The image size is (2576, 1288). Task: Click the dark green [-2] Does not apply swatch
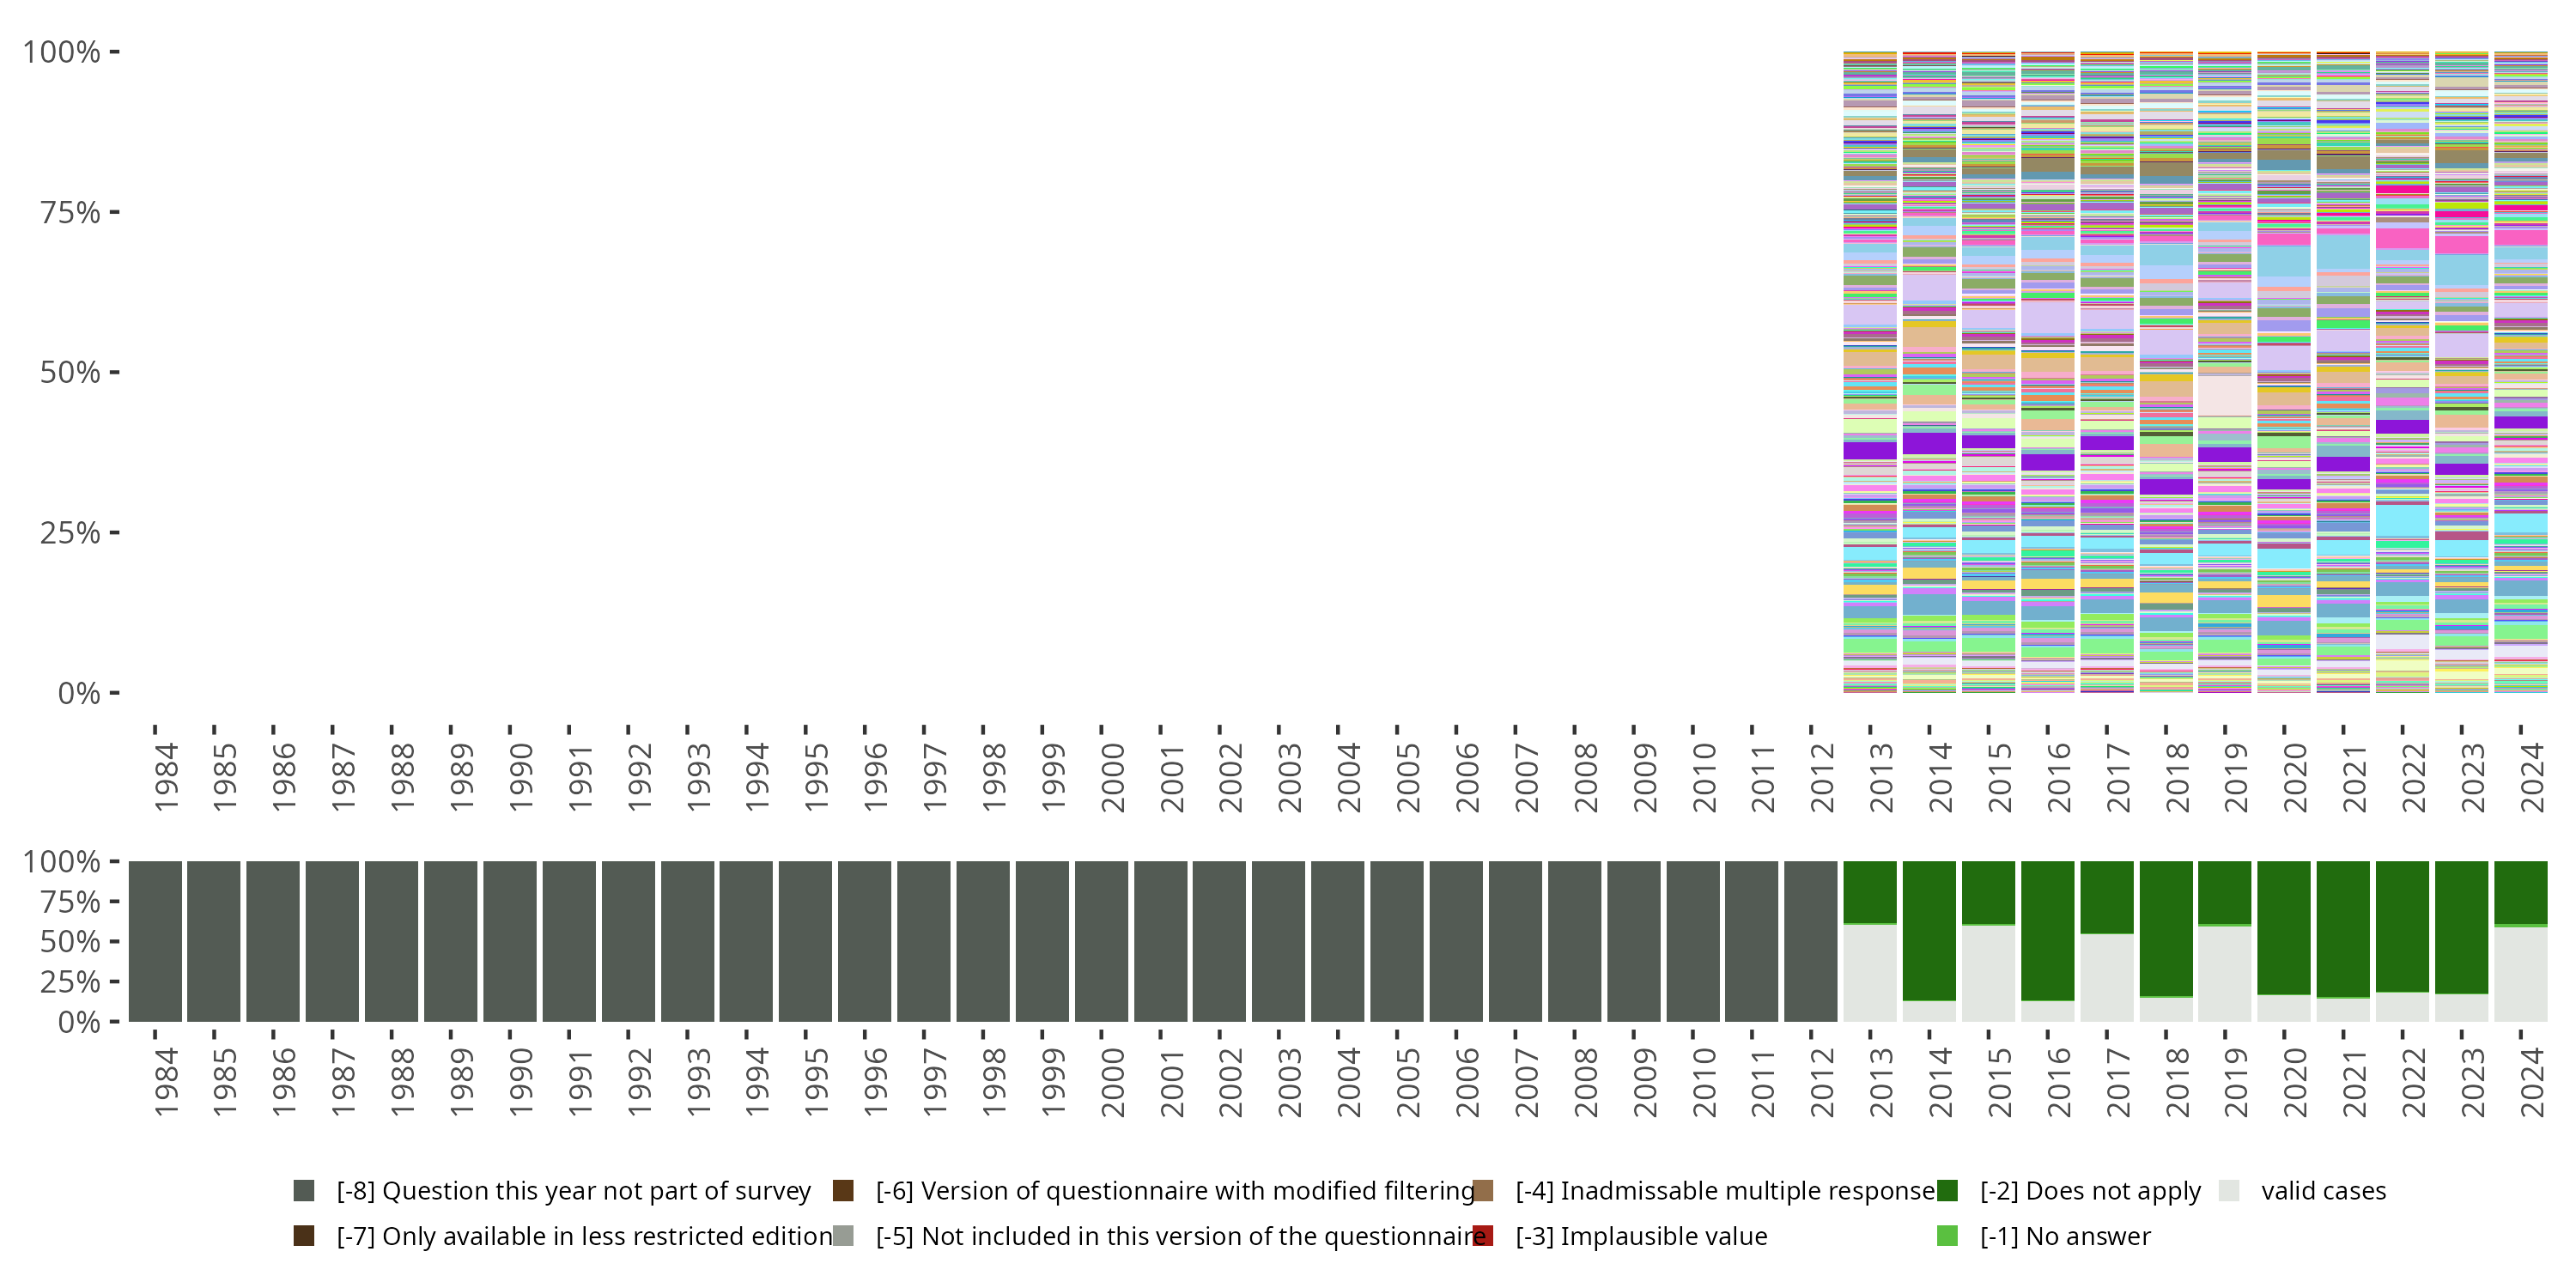coord(1947,1190)
